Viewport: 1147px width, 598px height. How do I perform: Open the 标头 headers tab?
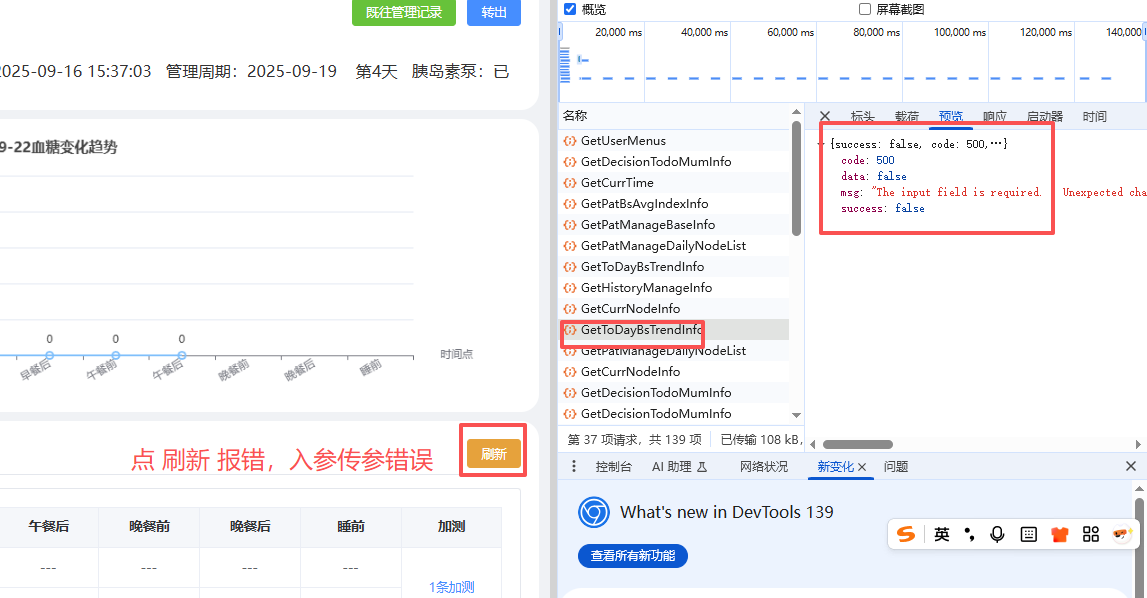[862, 116]
